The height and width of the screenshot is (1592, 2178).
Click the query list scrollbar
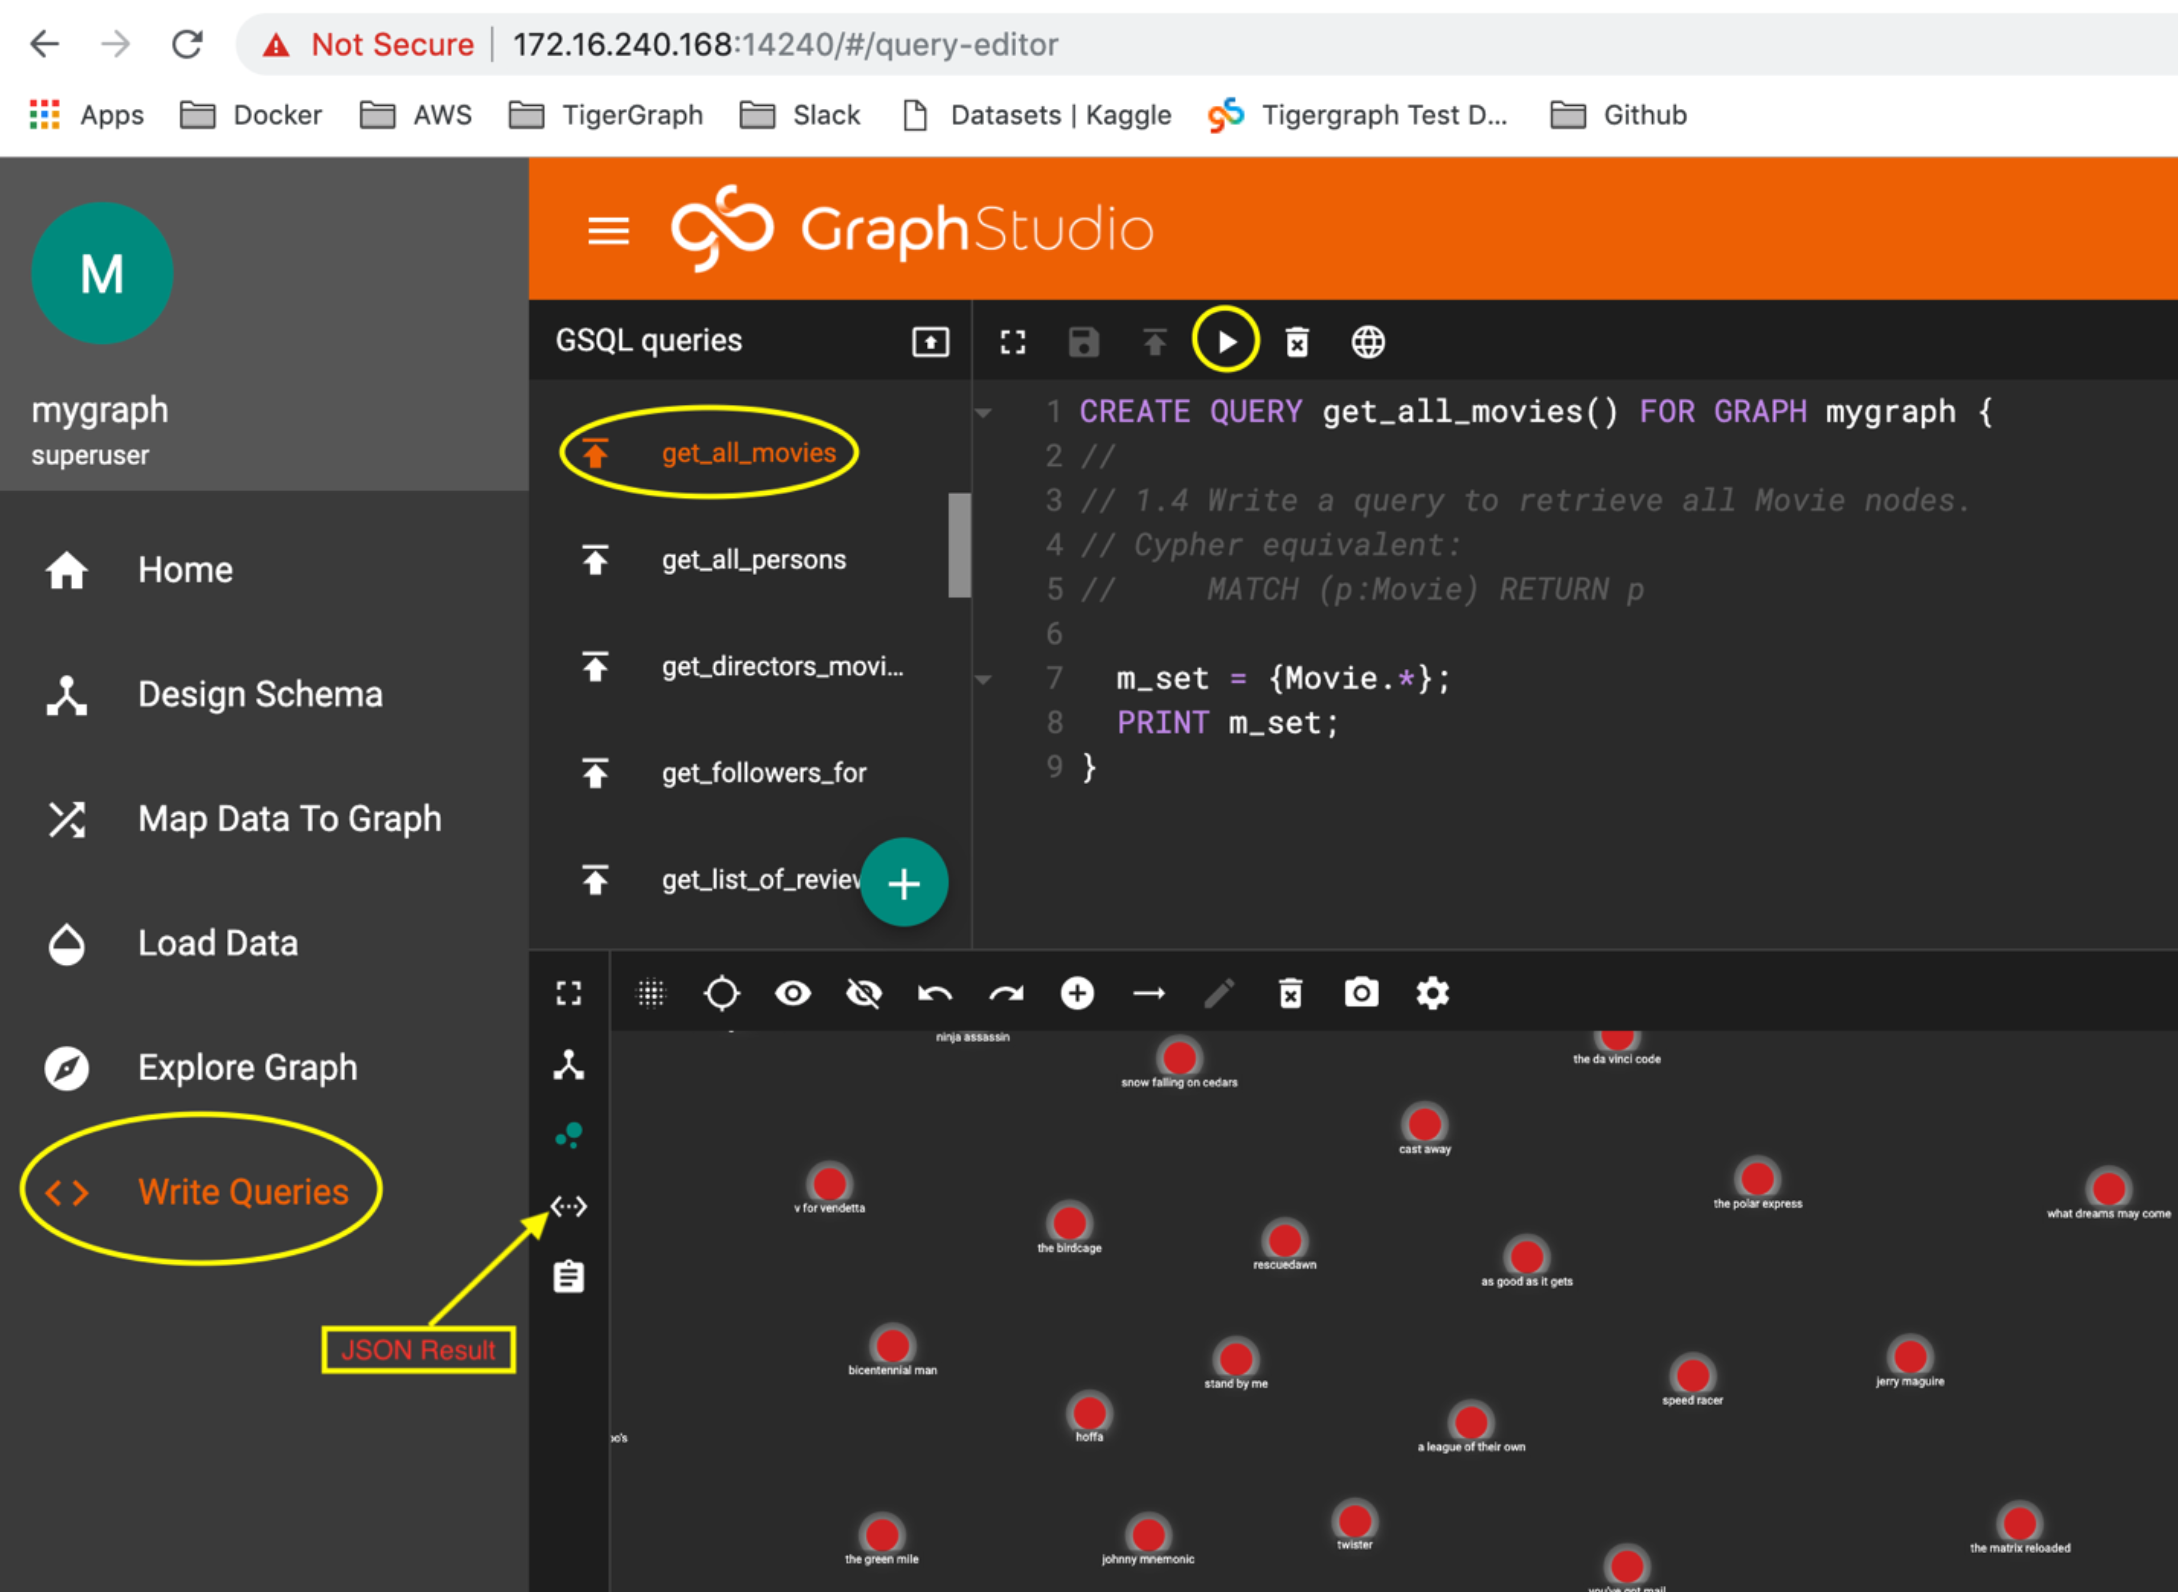(x=959, y=545)
